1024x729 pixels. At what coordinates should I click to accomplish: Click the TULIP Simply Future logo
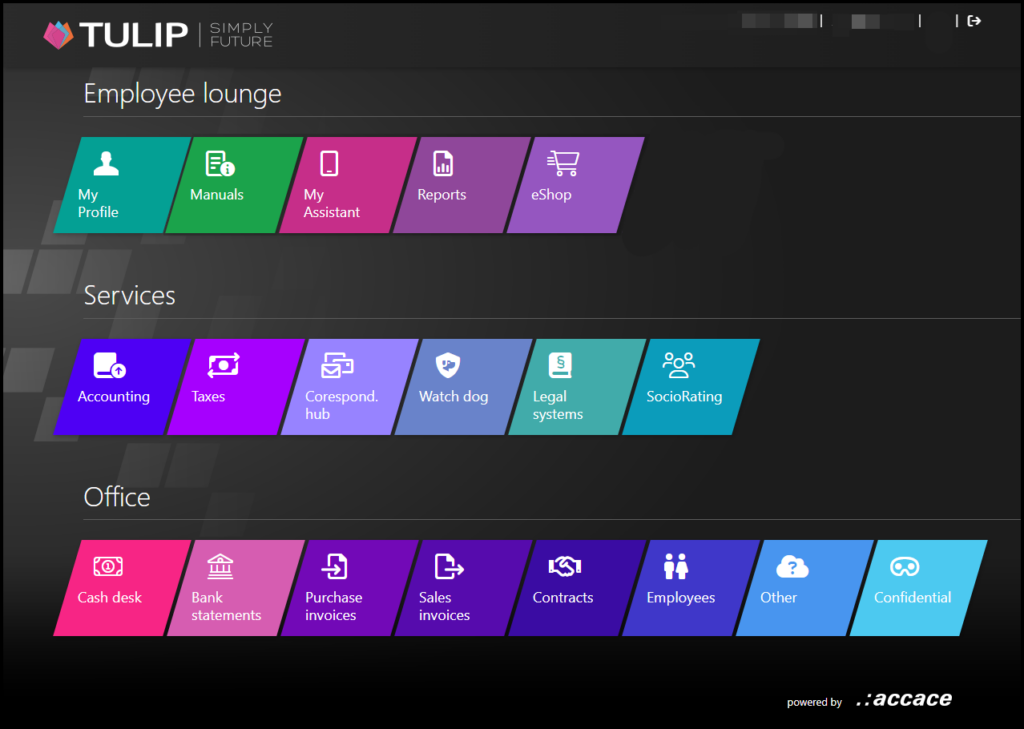[x=158, y=35]
